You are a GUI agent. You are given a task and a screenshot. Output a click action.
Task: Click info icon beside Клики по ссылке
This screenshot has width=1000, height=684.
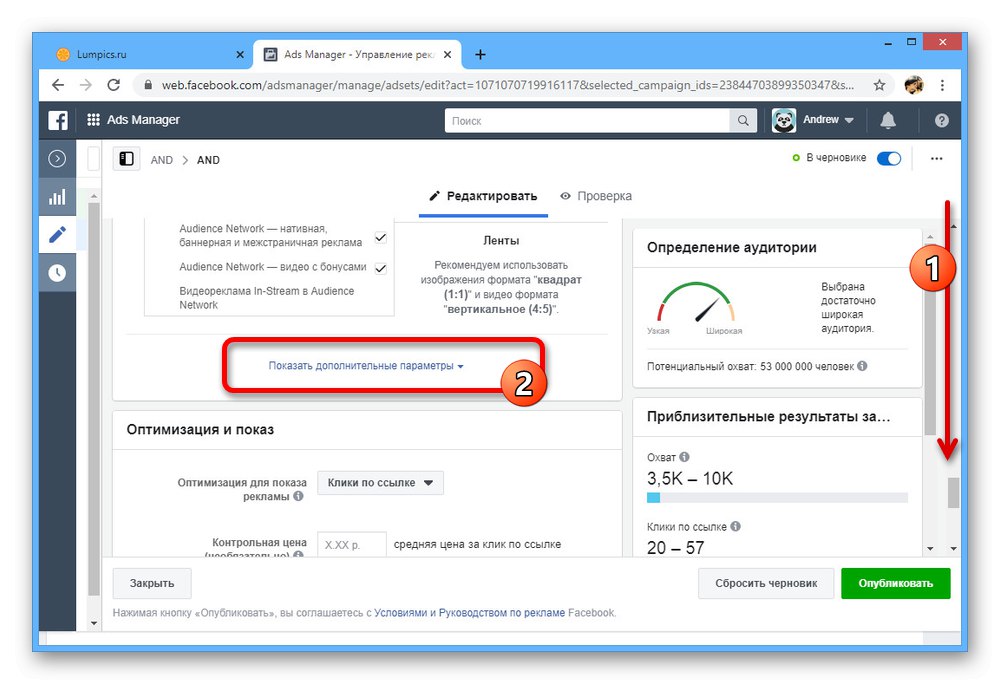tap(735, 527)
